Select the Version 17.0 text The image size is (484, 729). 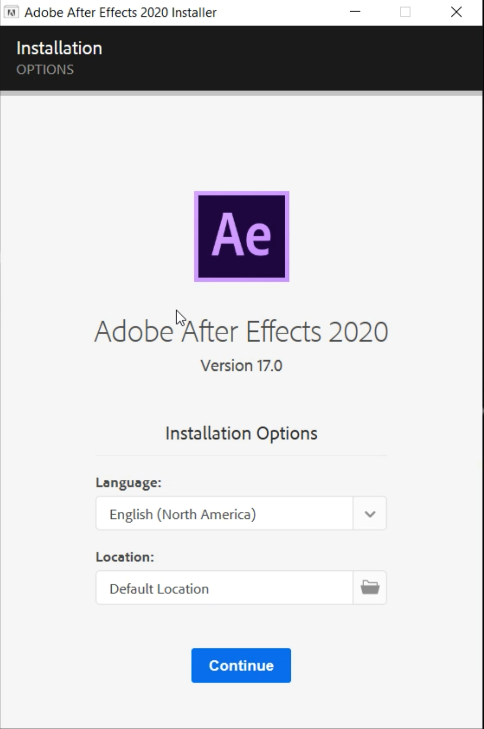tap(241, 365)
